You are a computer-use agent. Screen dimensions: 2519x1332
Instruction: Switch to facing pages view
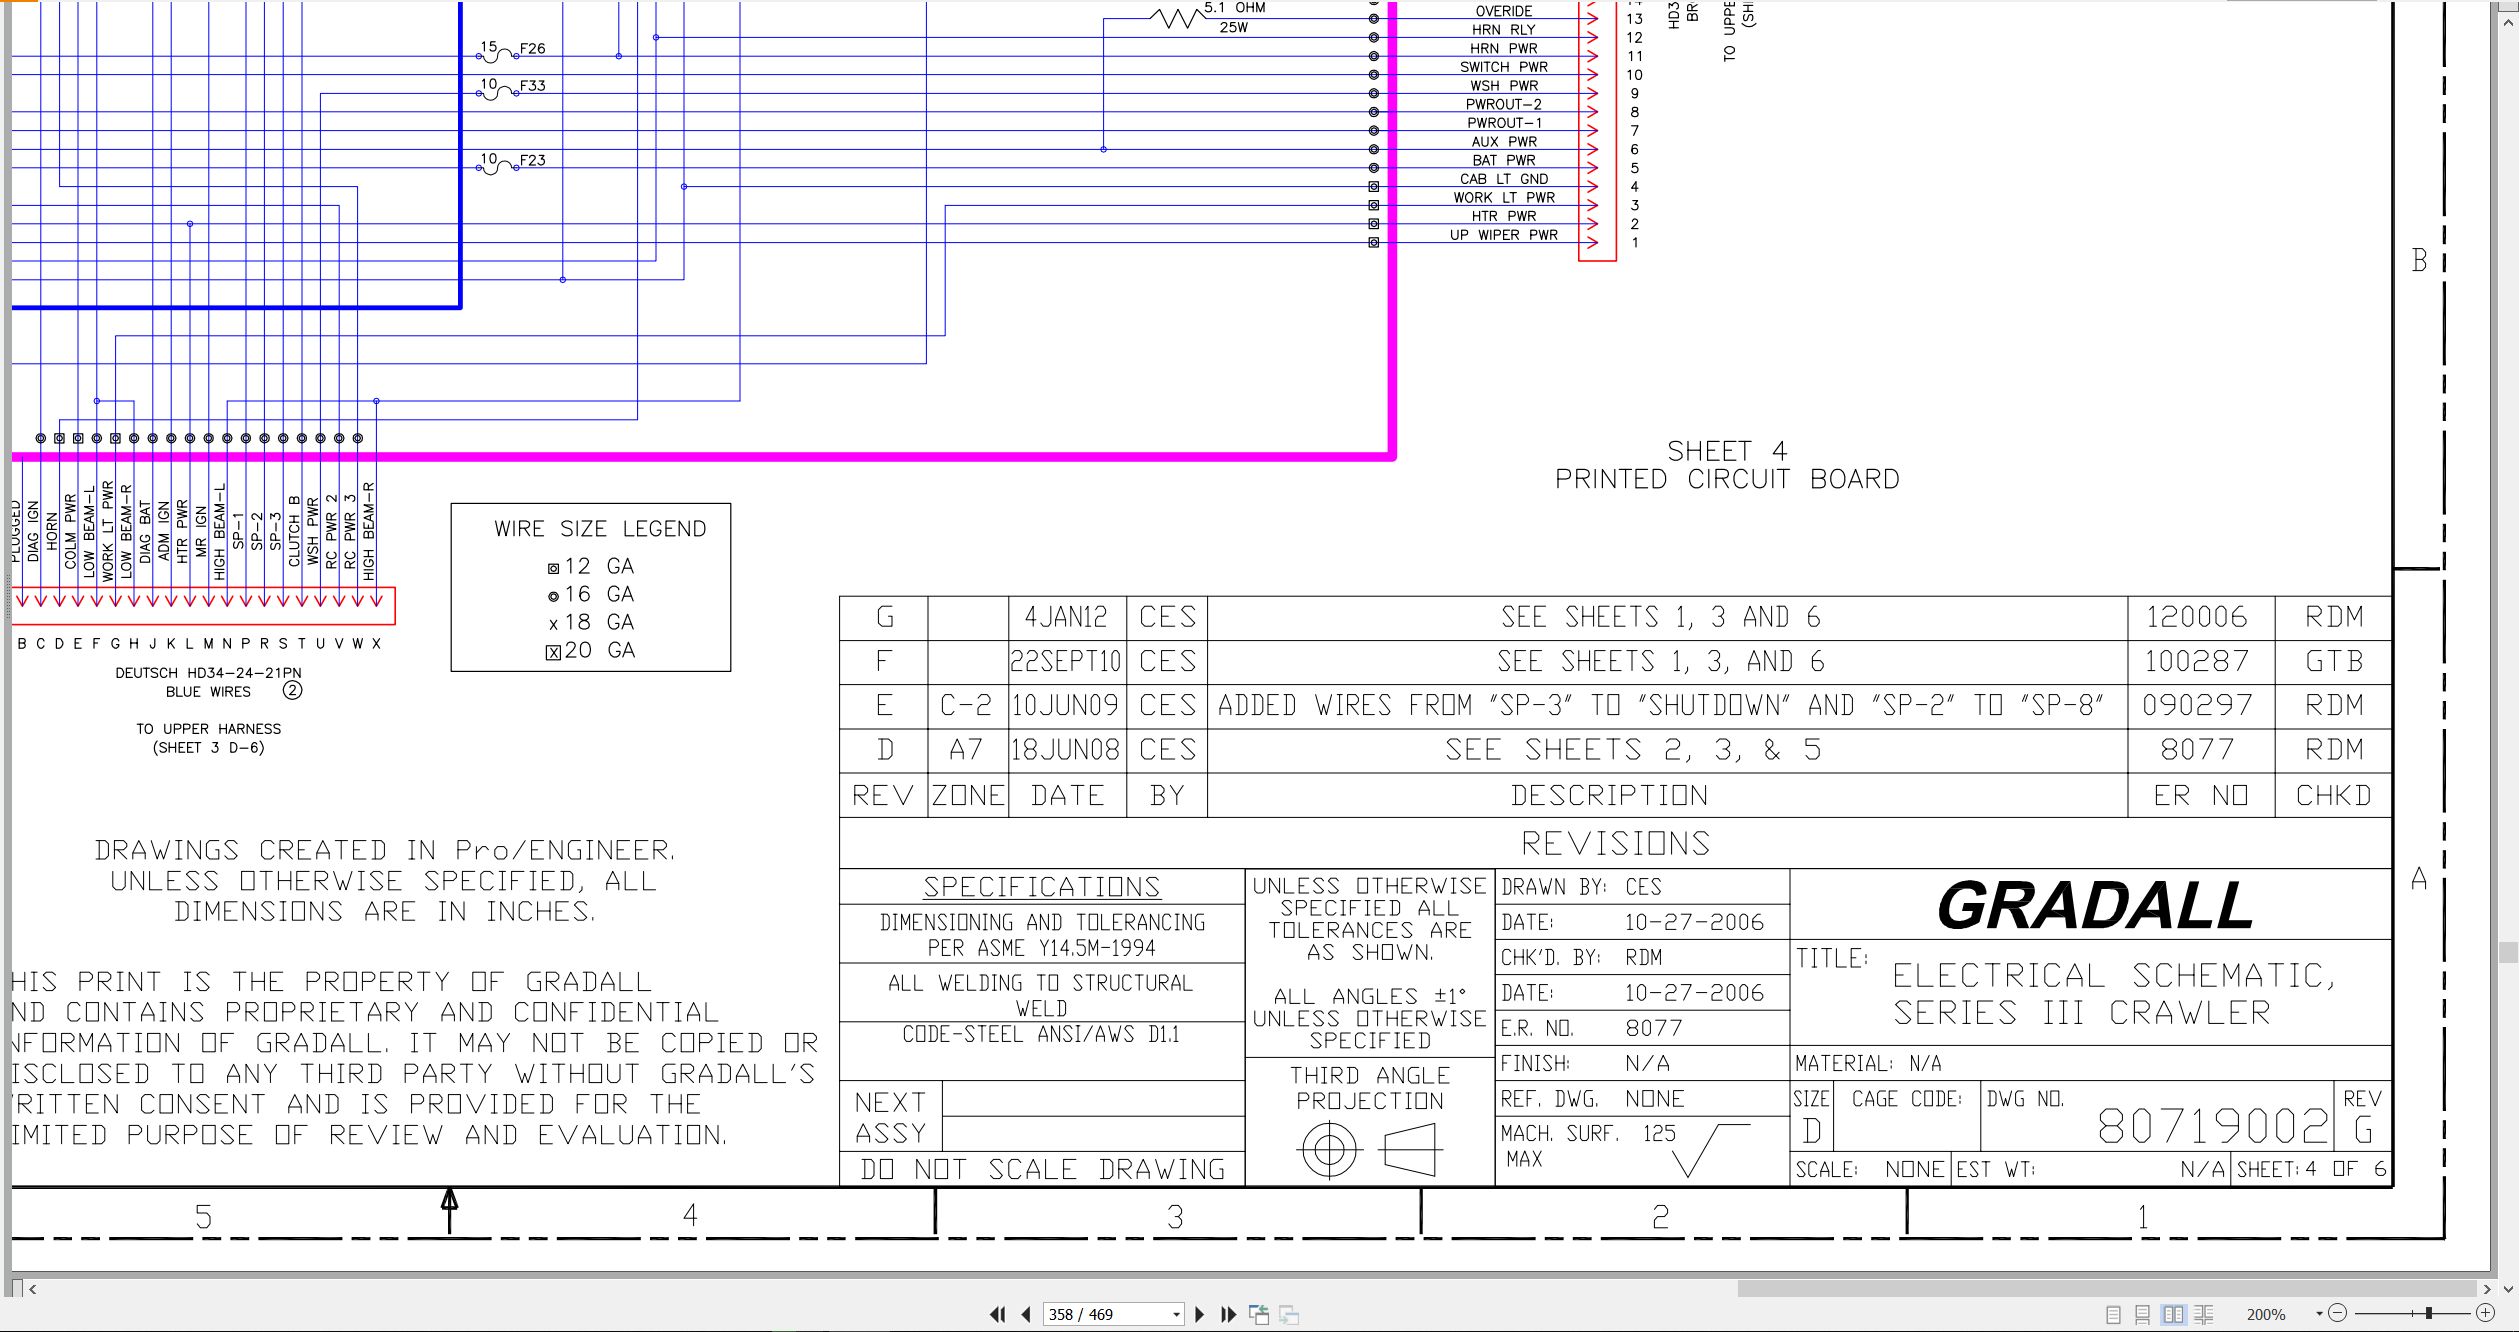[2173, 1315]
